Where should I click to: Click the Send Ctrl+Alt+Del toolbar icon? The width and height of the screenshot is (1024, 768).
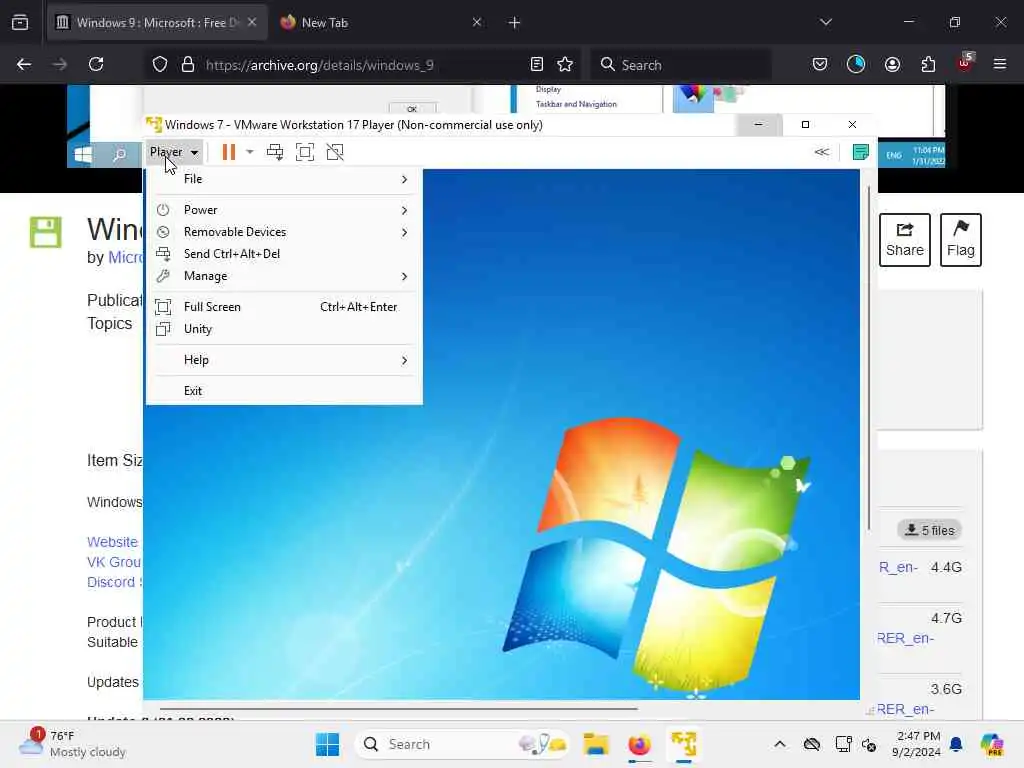[275, 152]
